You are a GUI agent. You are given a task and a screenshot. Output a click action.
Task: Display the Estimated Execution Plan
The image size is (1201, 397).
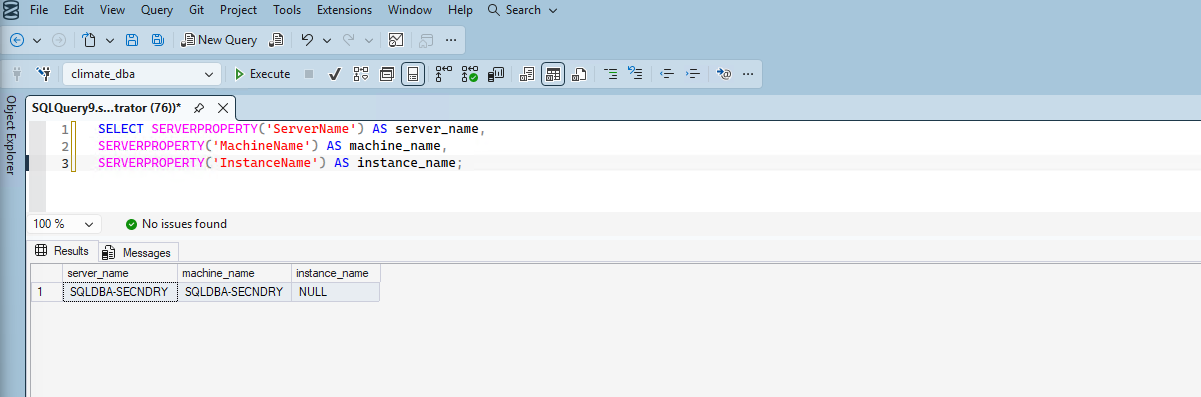[x=361, y=74]
